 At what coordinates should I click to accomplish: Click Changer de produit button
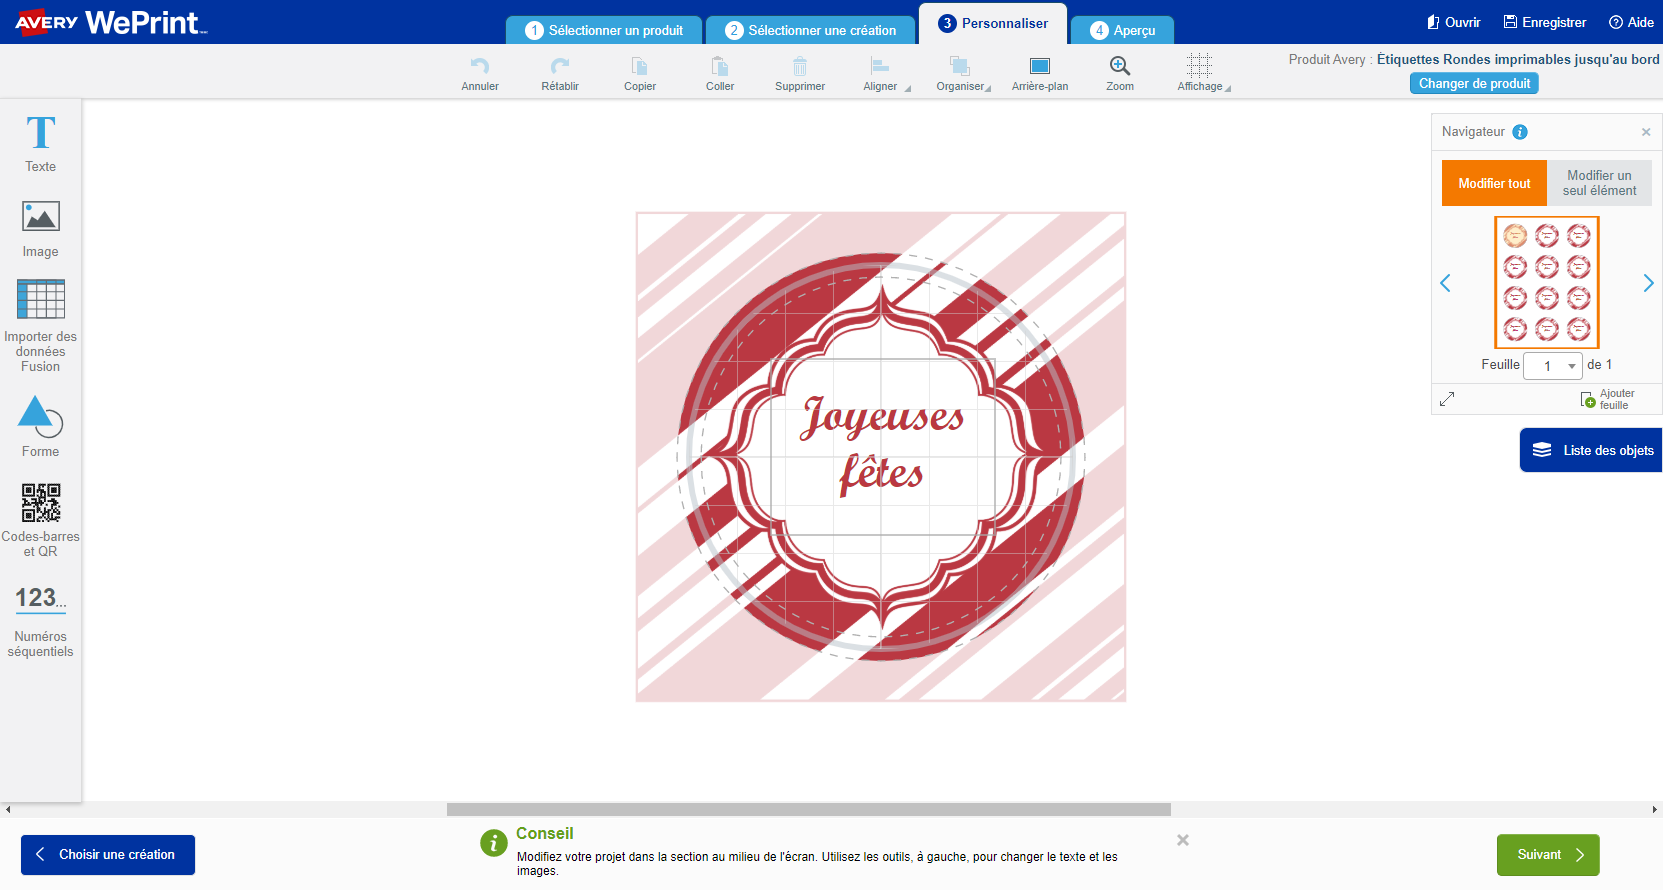coord(1474,83)
